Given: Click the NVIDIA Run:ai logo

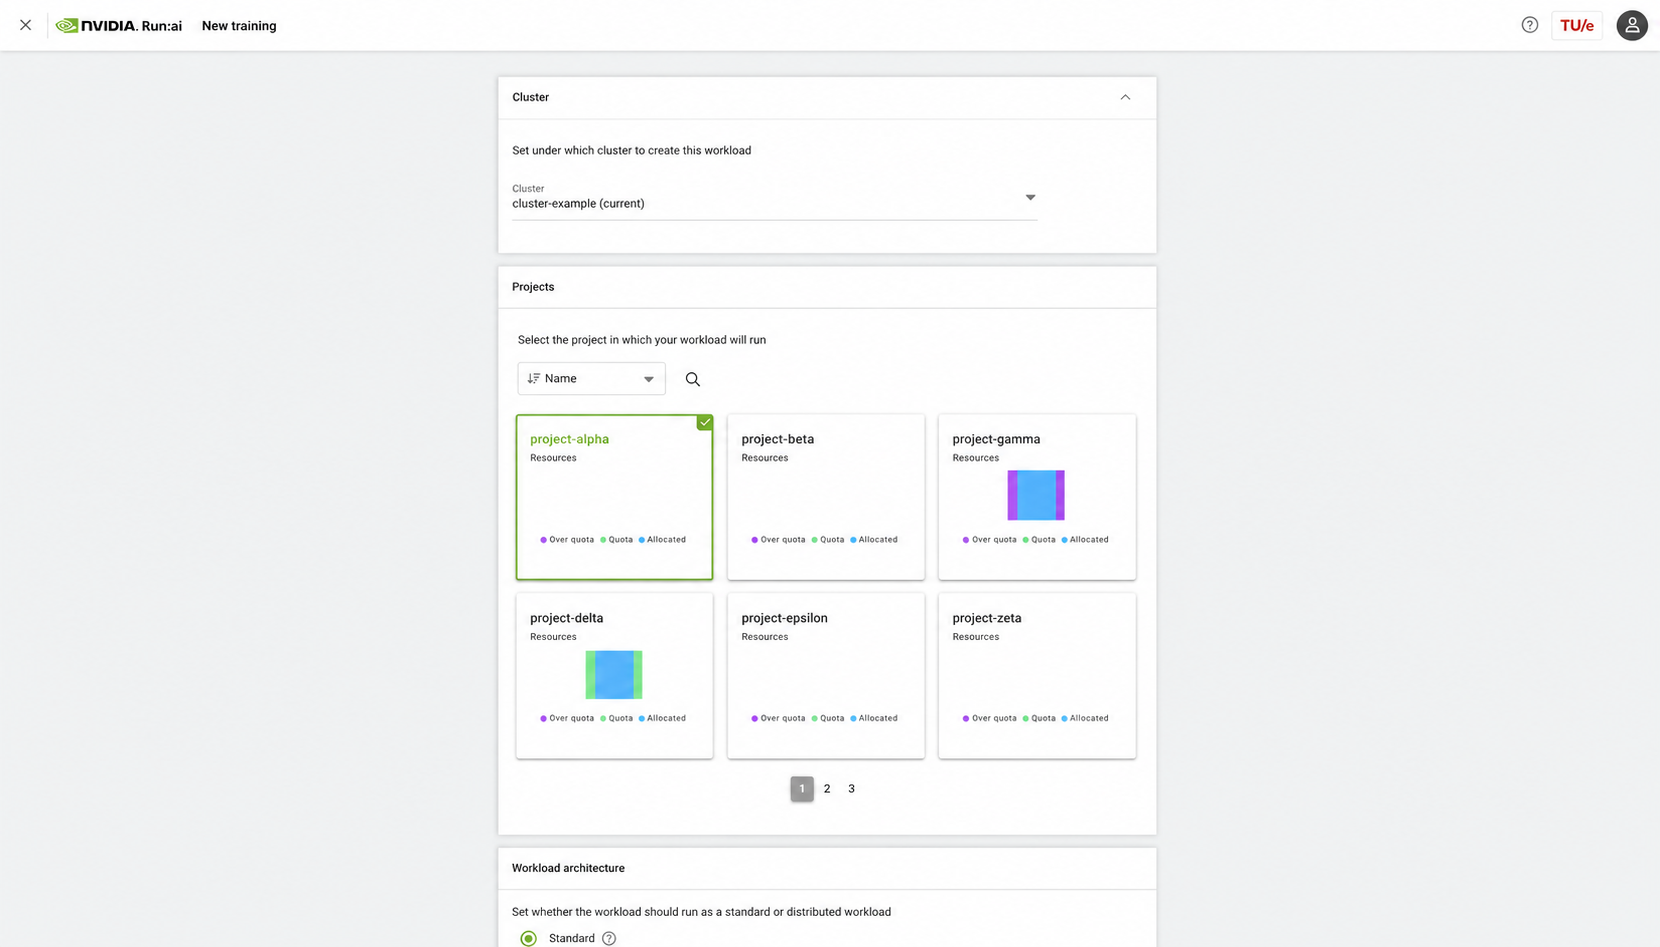Looking at the screenshot, I should click(119, 25).
